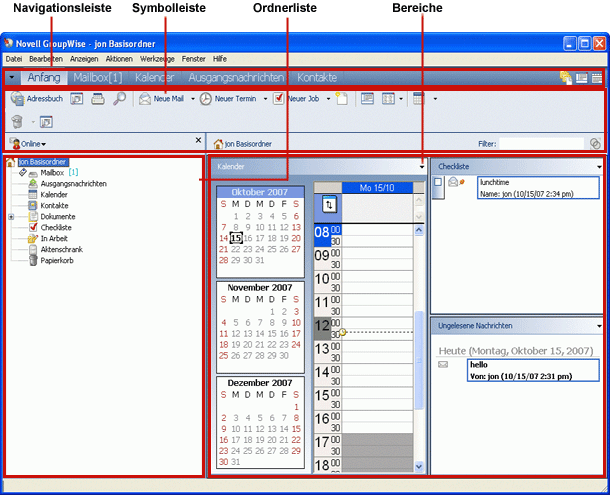Click the print icon in toolbar
The width and height of the screenshot is (610, 495).
click(98, 99)
